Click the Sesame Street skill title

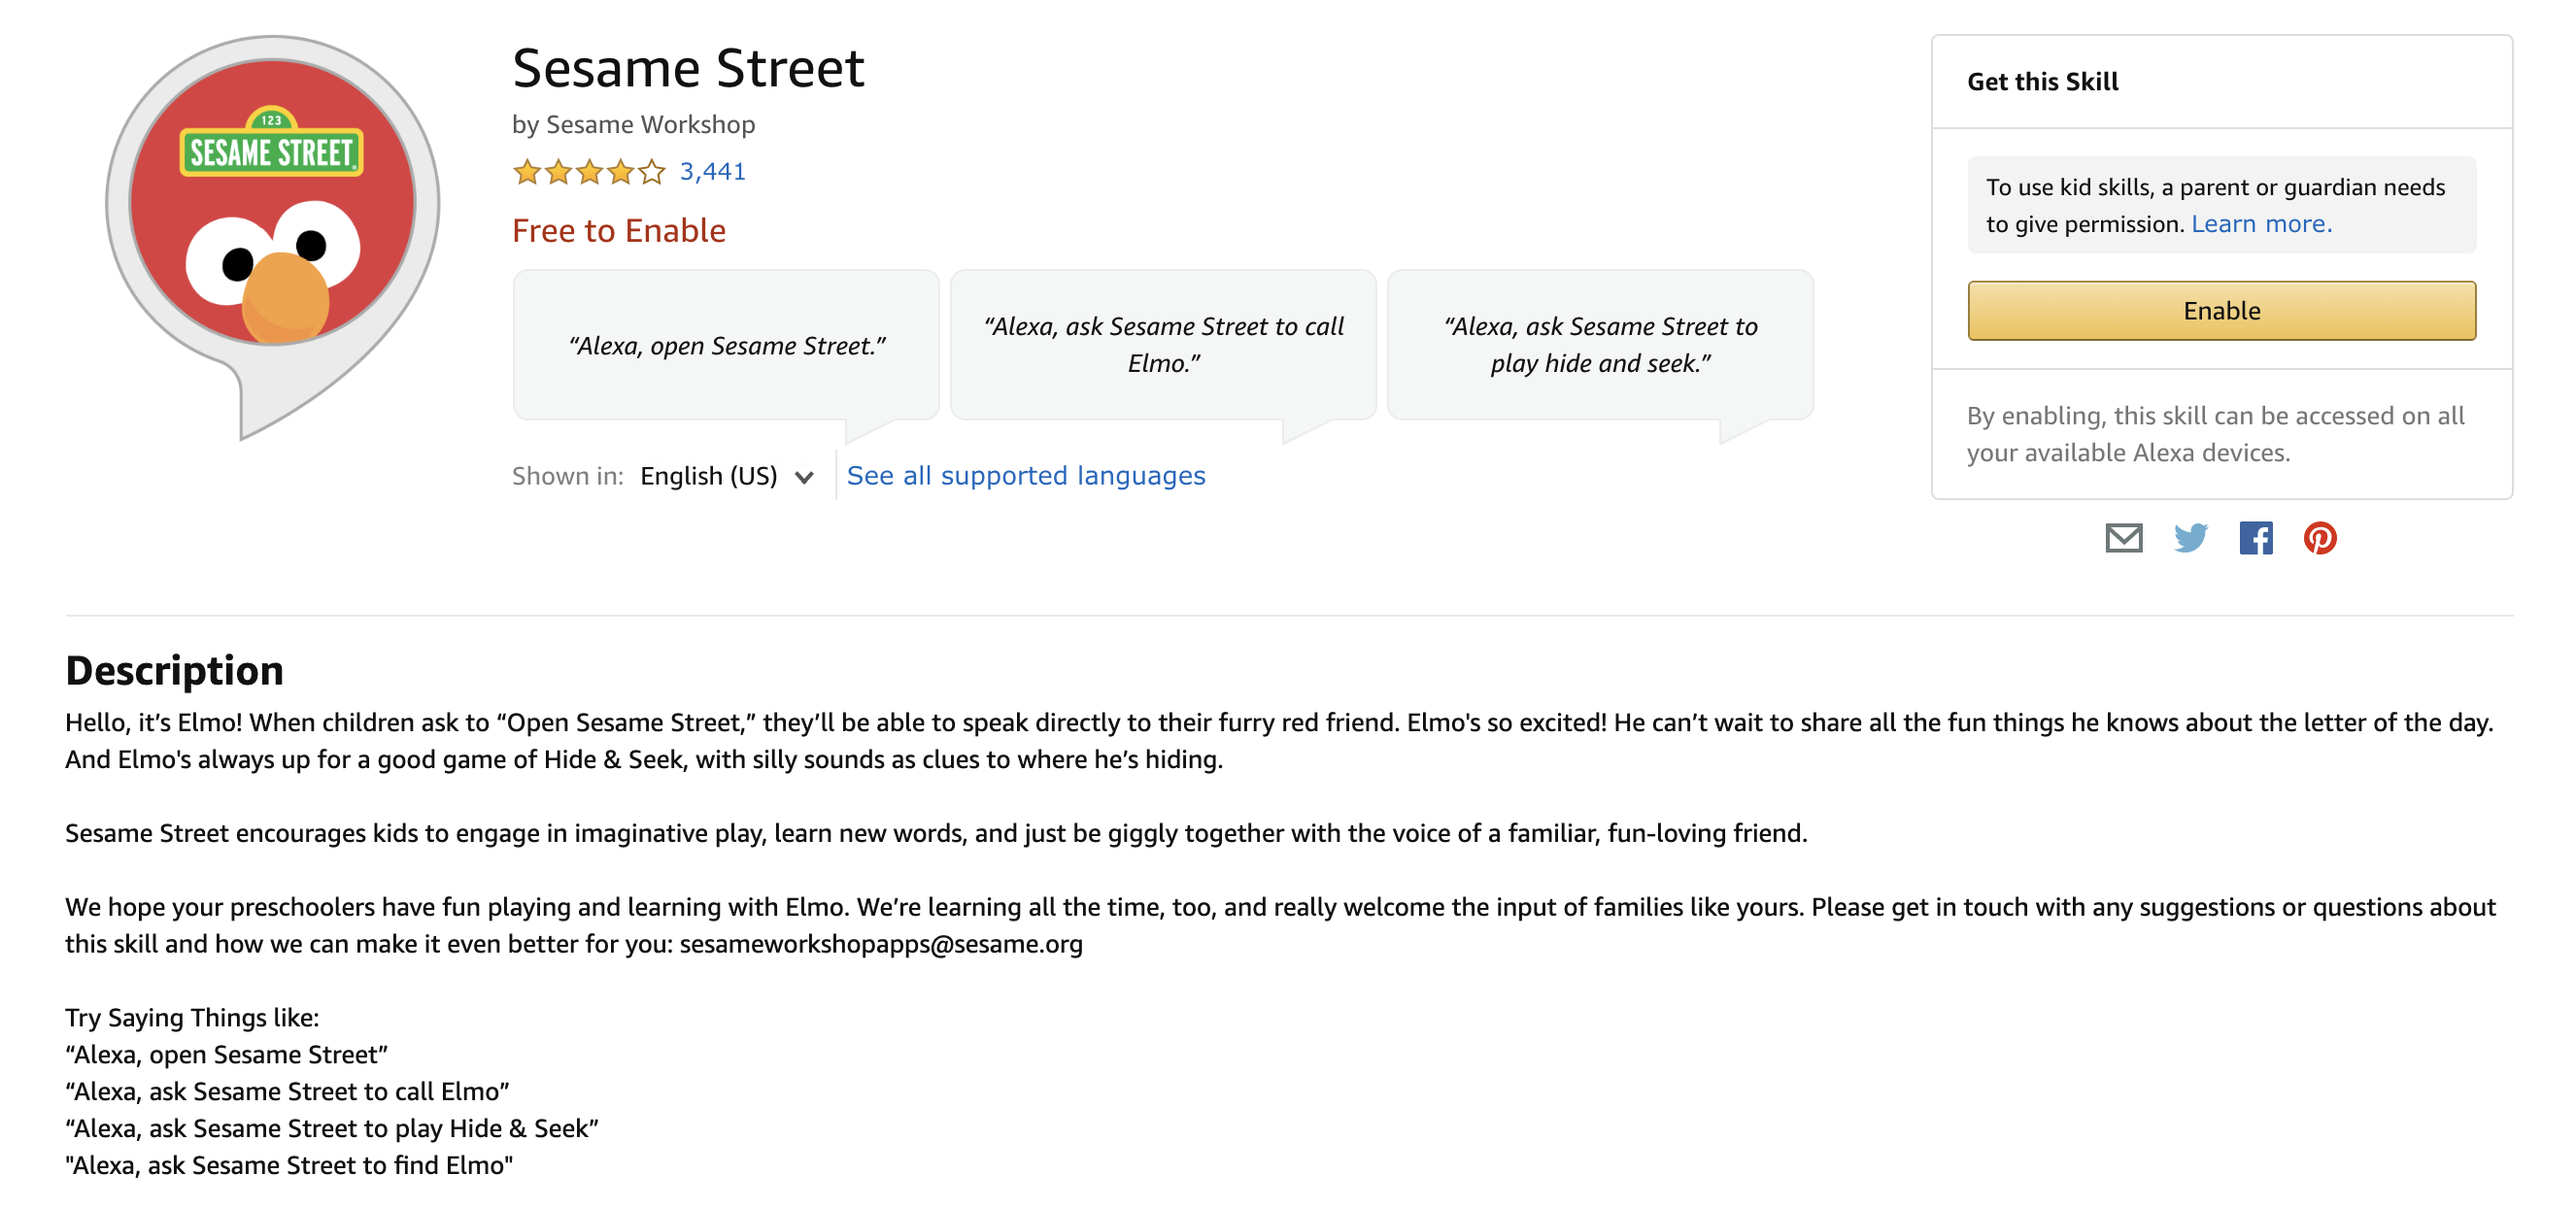point(688,69)
